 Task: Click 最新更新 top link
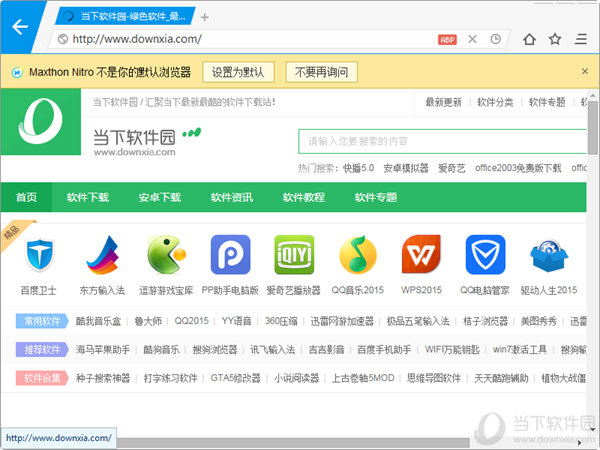[443, 102]
